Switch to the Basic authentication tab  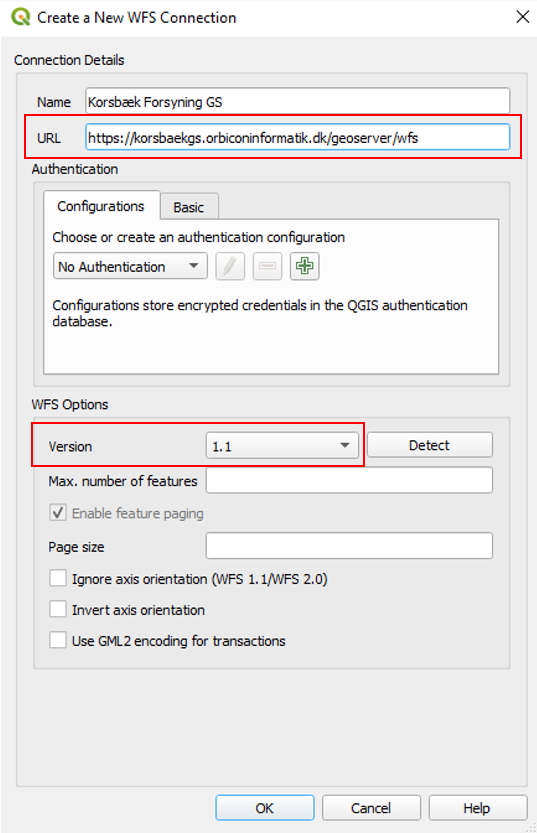tap(189, 207)
